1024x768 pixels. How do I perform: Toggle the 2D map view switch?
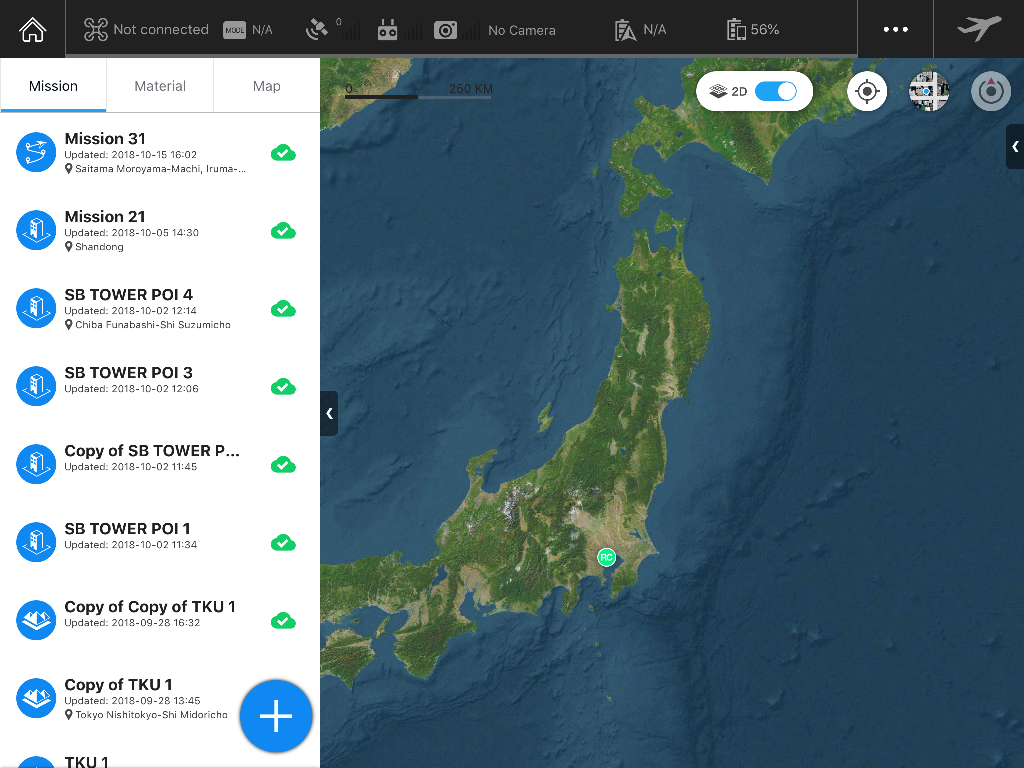tap(775, 90)
